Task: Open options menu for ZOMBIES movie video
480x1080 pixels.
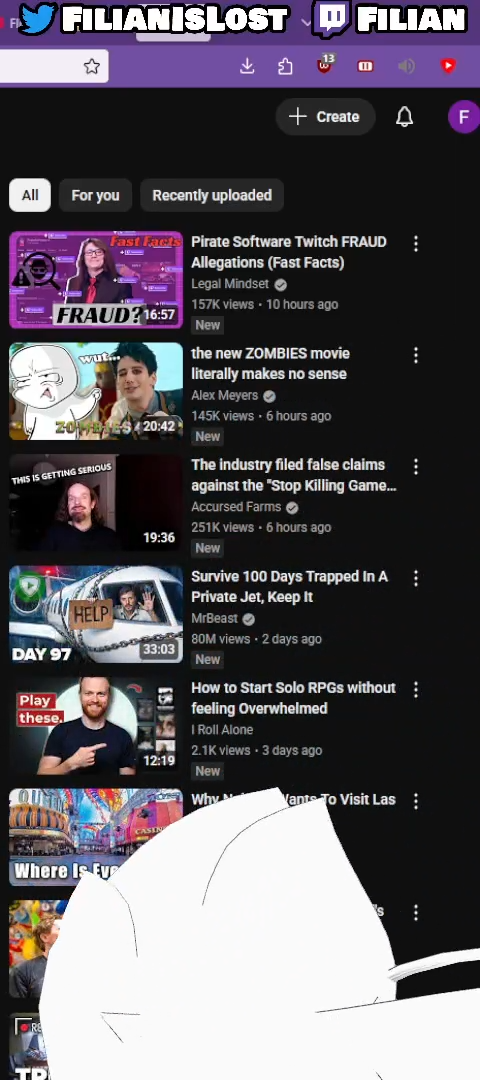Action: tap(415, 355)
